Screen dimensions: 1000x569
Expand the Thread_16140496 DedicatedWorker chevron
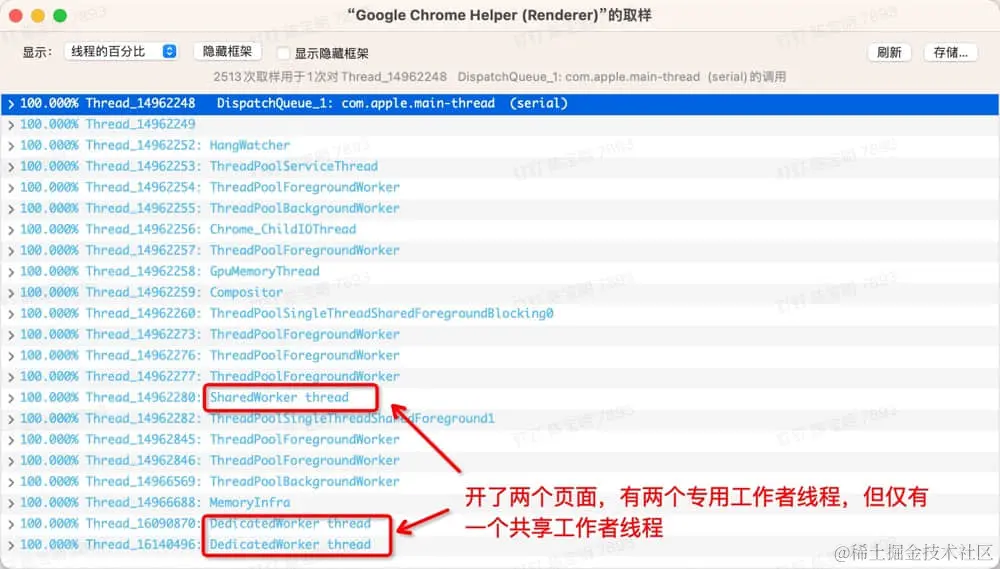pos(11,546)
